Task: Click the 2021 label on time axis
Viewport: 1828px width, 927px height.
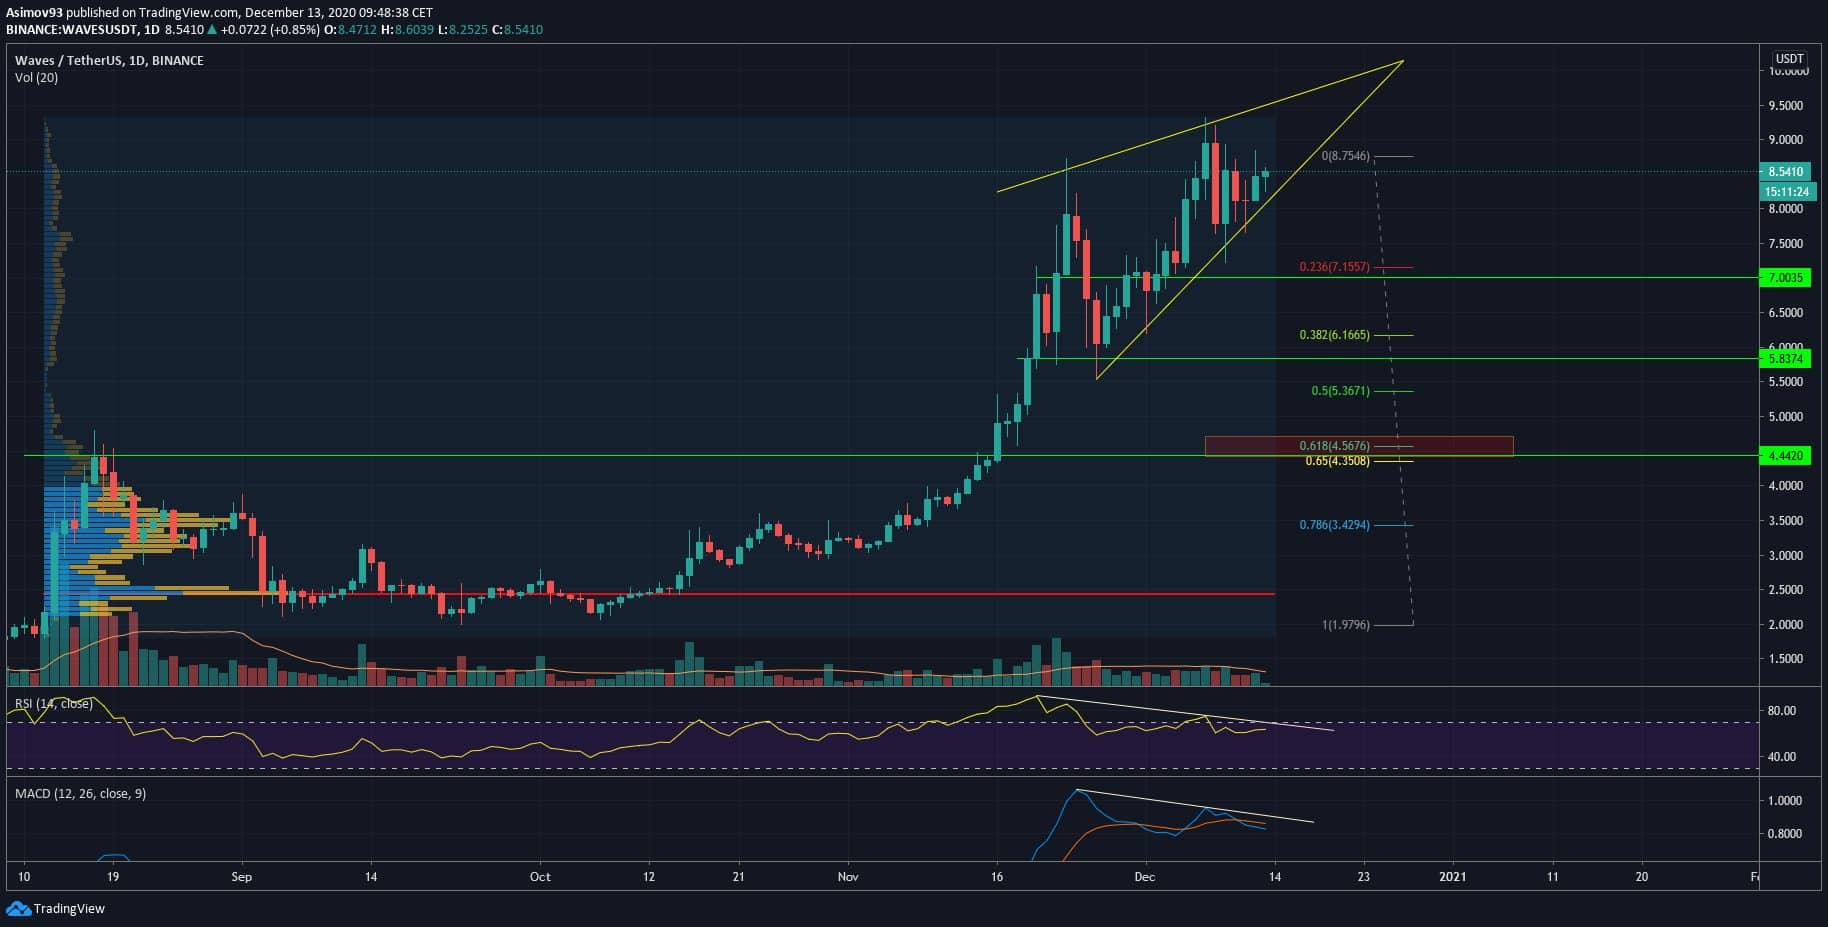Action: tap(1451, 877)
